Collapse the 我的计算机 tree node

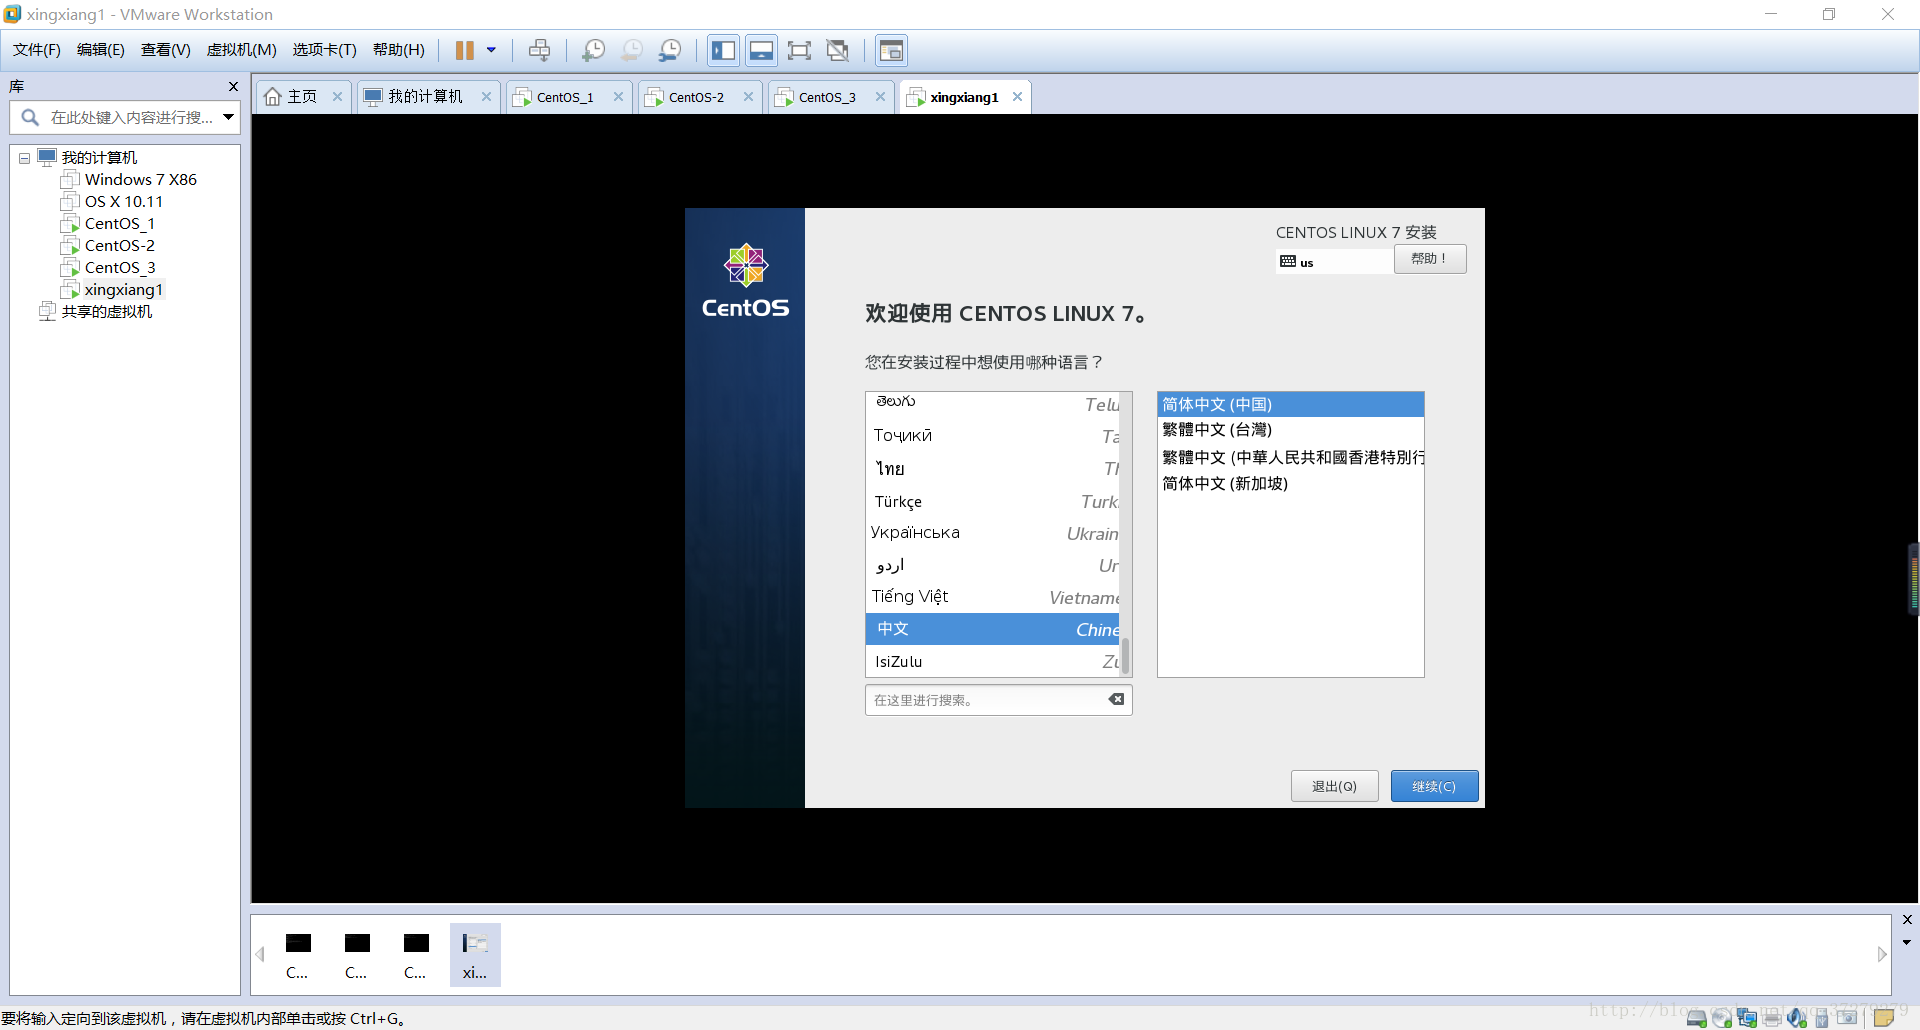tap(24, 158)
